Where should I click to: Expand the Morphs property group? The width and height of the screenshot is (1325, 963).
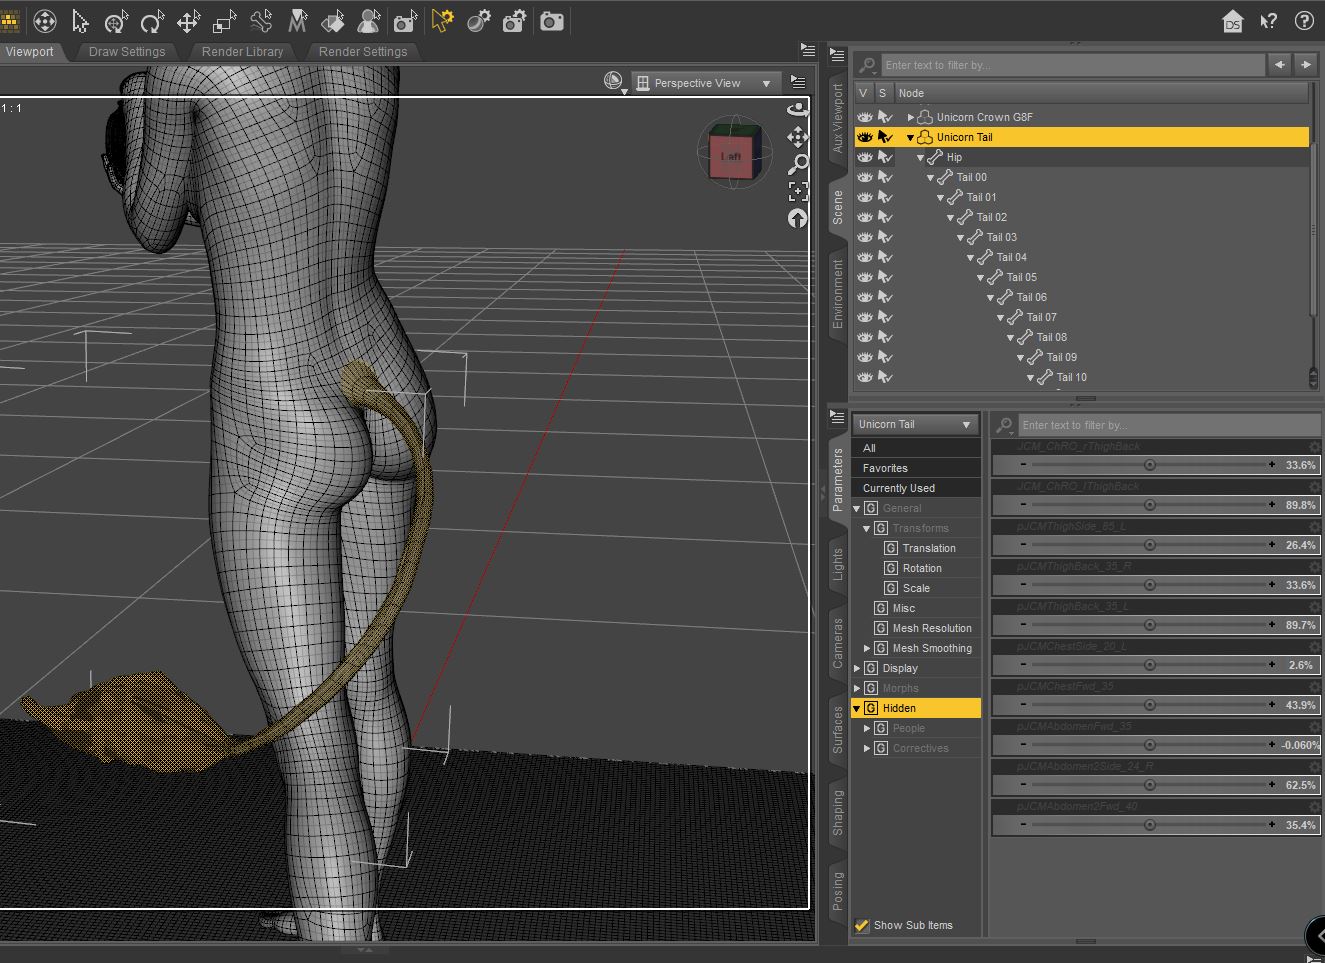coord(857,688)
